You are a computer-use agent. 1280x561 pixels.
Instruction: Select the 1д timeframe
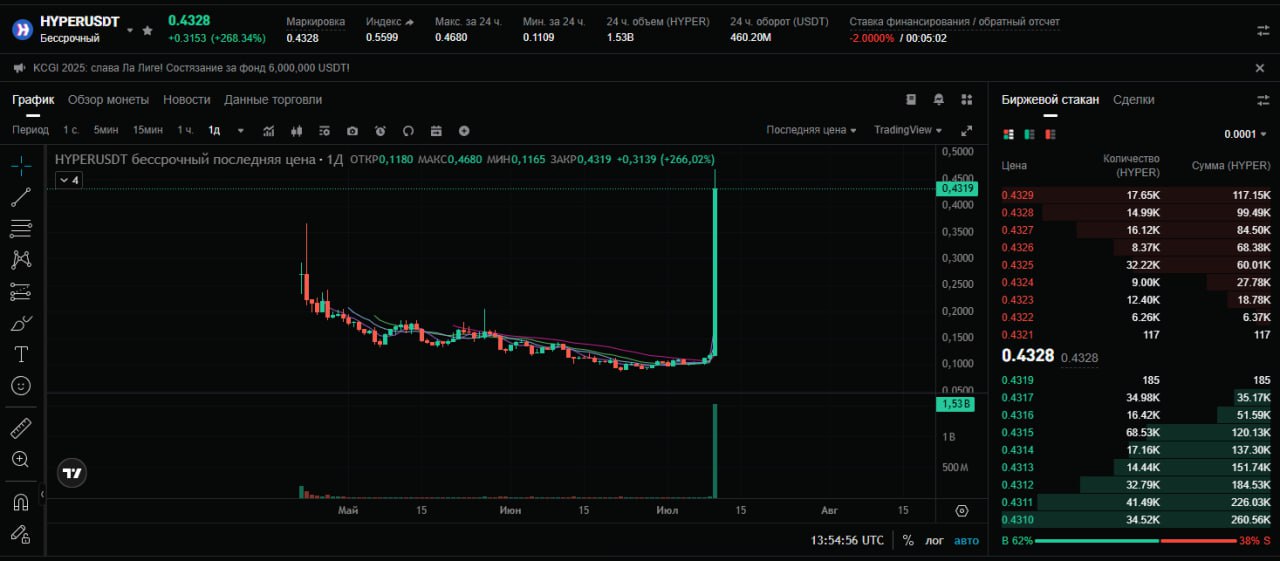pos(214,130)
